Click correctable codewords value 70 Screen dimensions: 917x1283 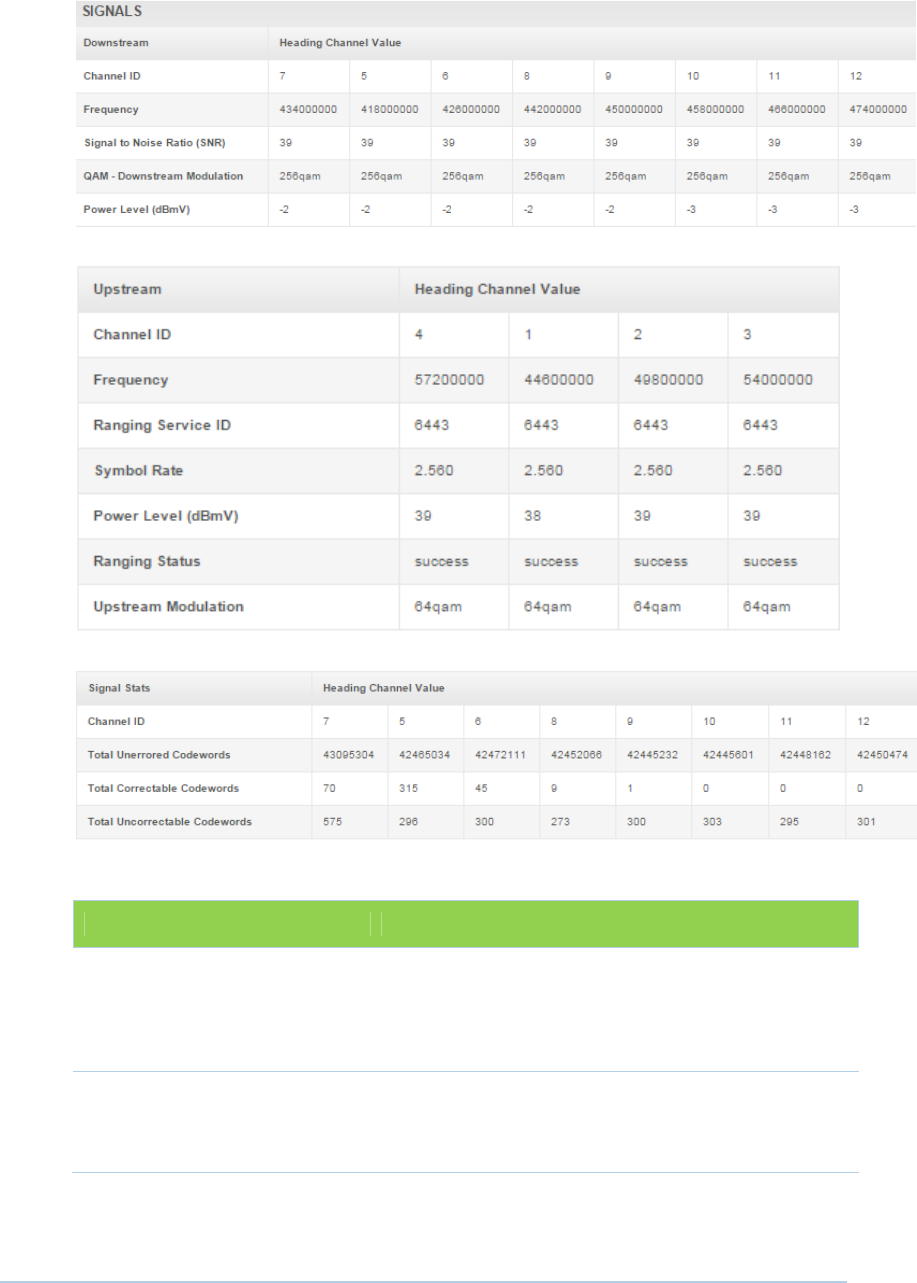point(329,788)
